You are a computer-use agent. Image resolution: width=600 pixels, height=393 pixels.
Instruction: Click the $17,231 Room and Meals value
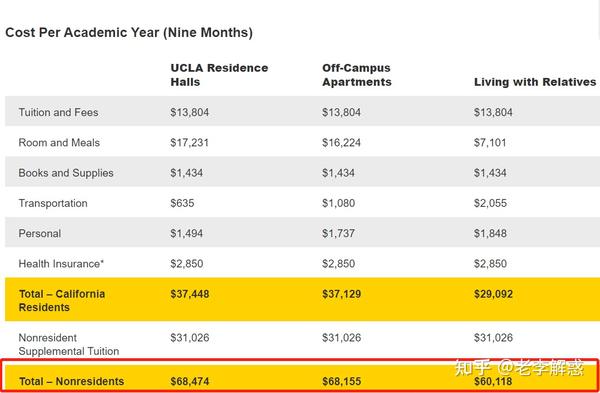pyautogui.click(x=190, y=142)
